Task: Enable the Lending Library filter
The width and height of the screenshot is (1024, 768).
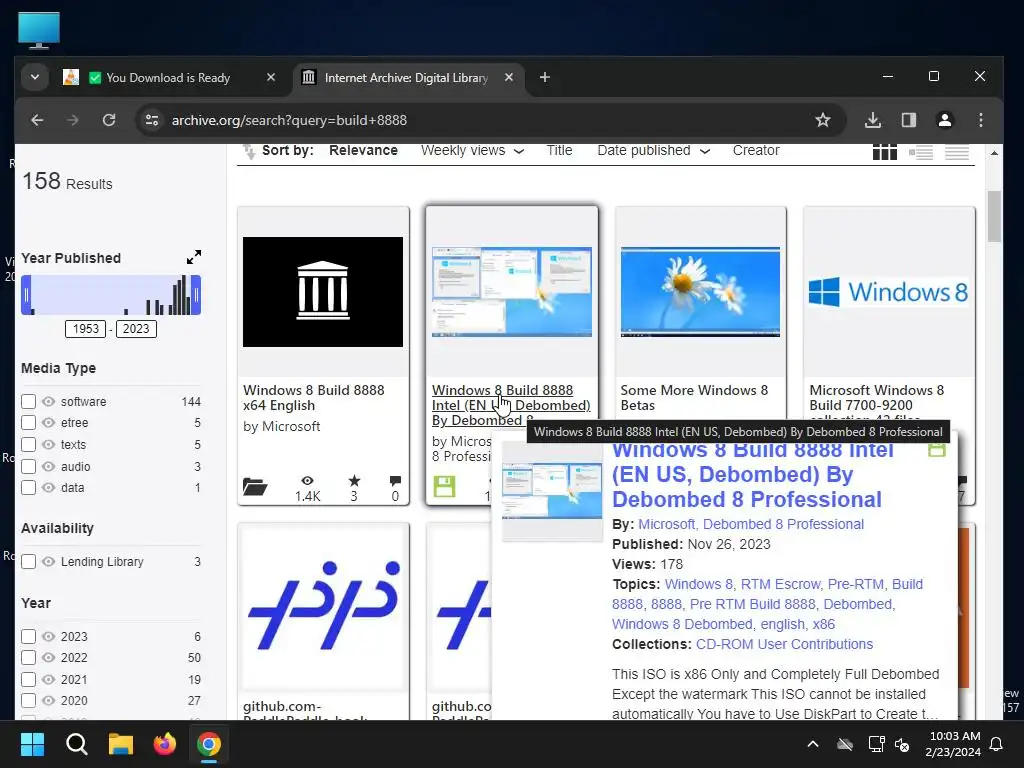Action: click(28, 562)
